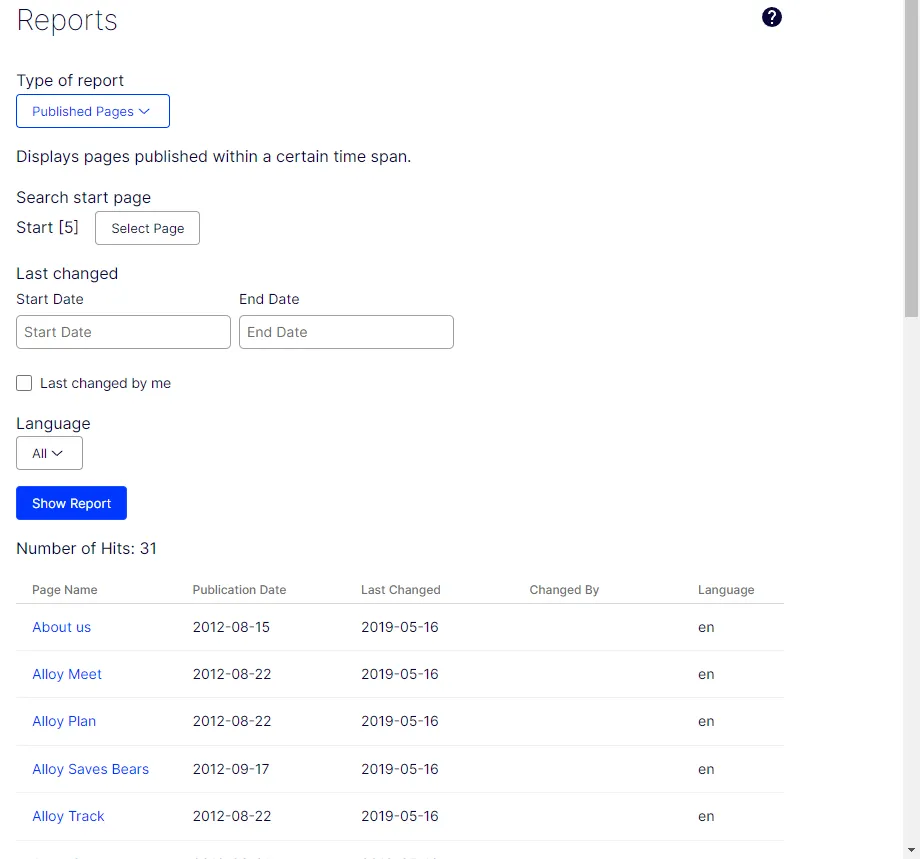The image size is (920, 859).
Task: Sort by the Last Changed column header
Action: pos(401,590)
